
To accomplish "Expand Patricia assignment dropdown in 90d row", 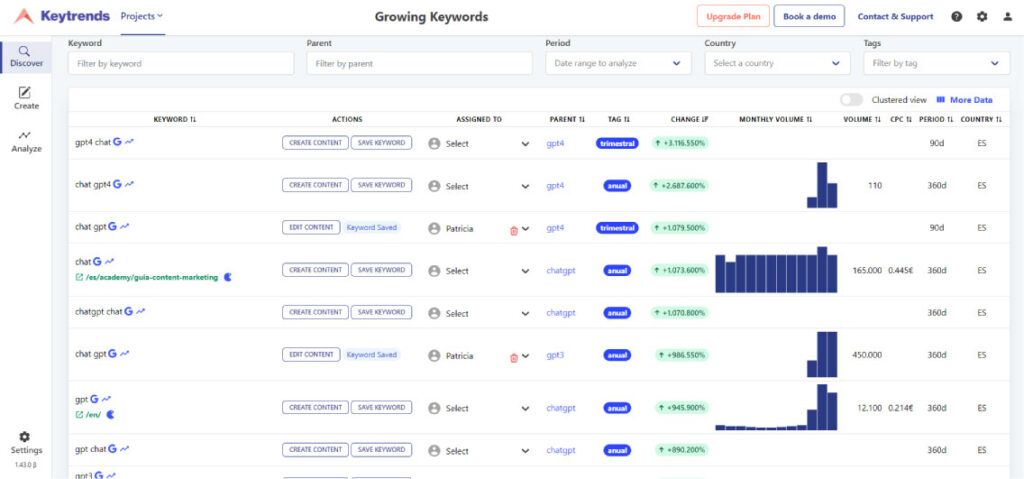I will [526, 229].
